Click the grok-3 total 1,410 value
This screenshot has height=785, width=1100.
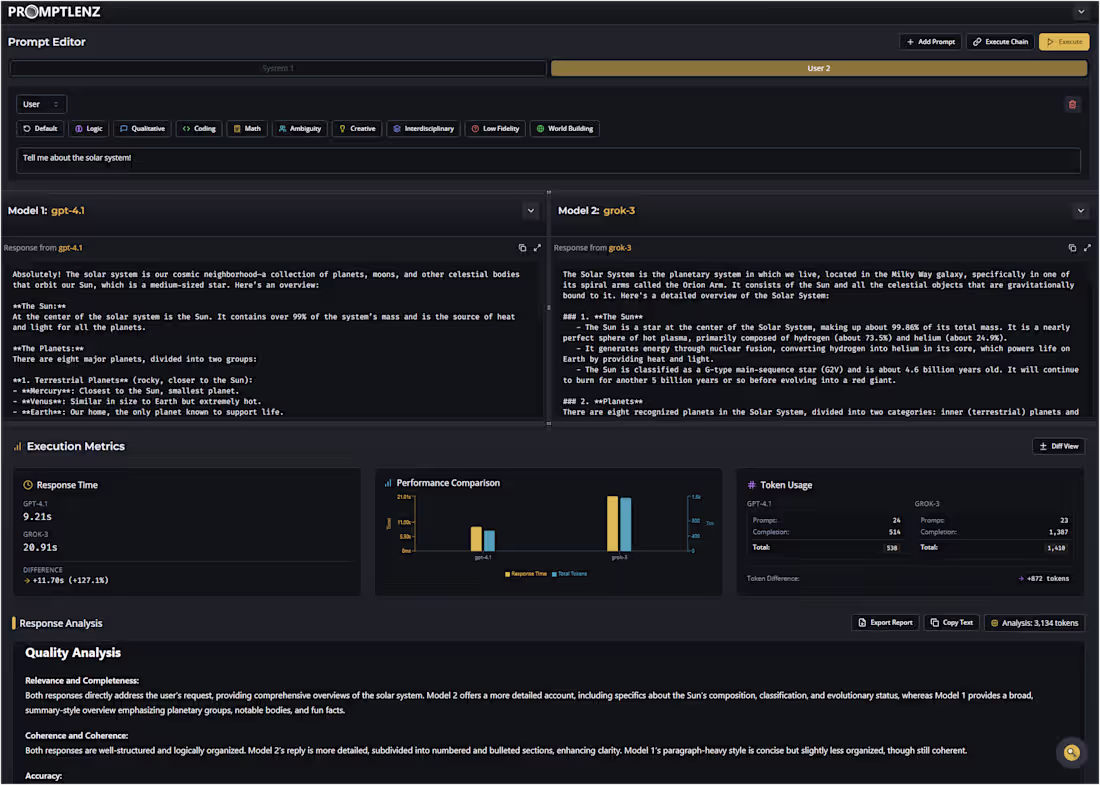tap(1057, 548)
